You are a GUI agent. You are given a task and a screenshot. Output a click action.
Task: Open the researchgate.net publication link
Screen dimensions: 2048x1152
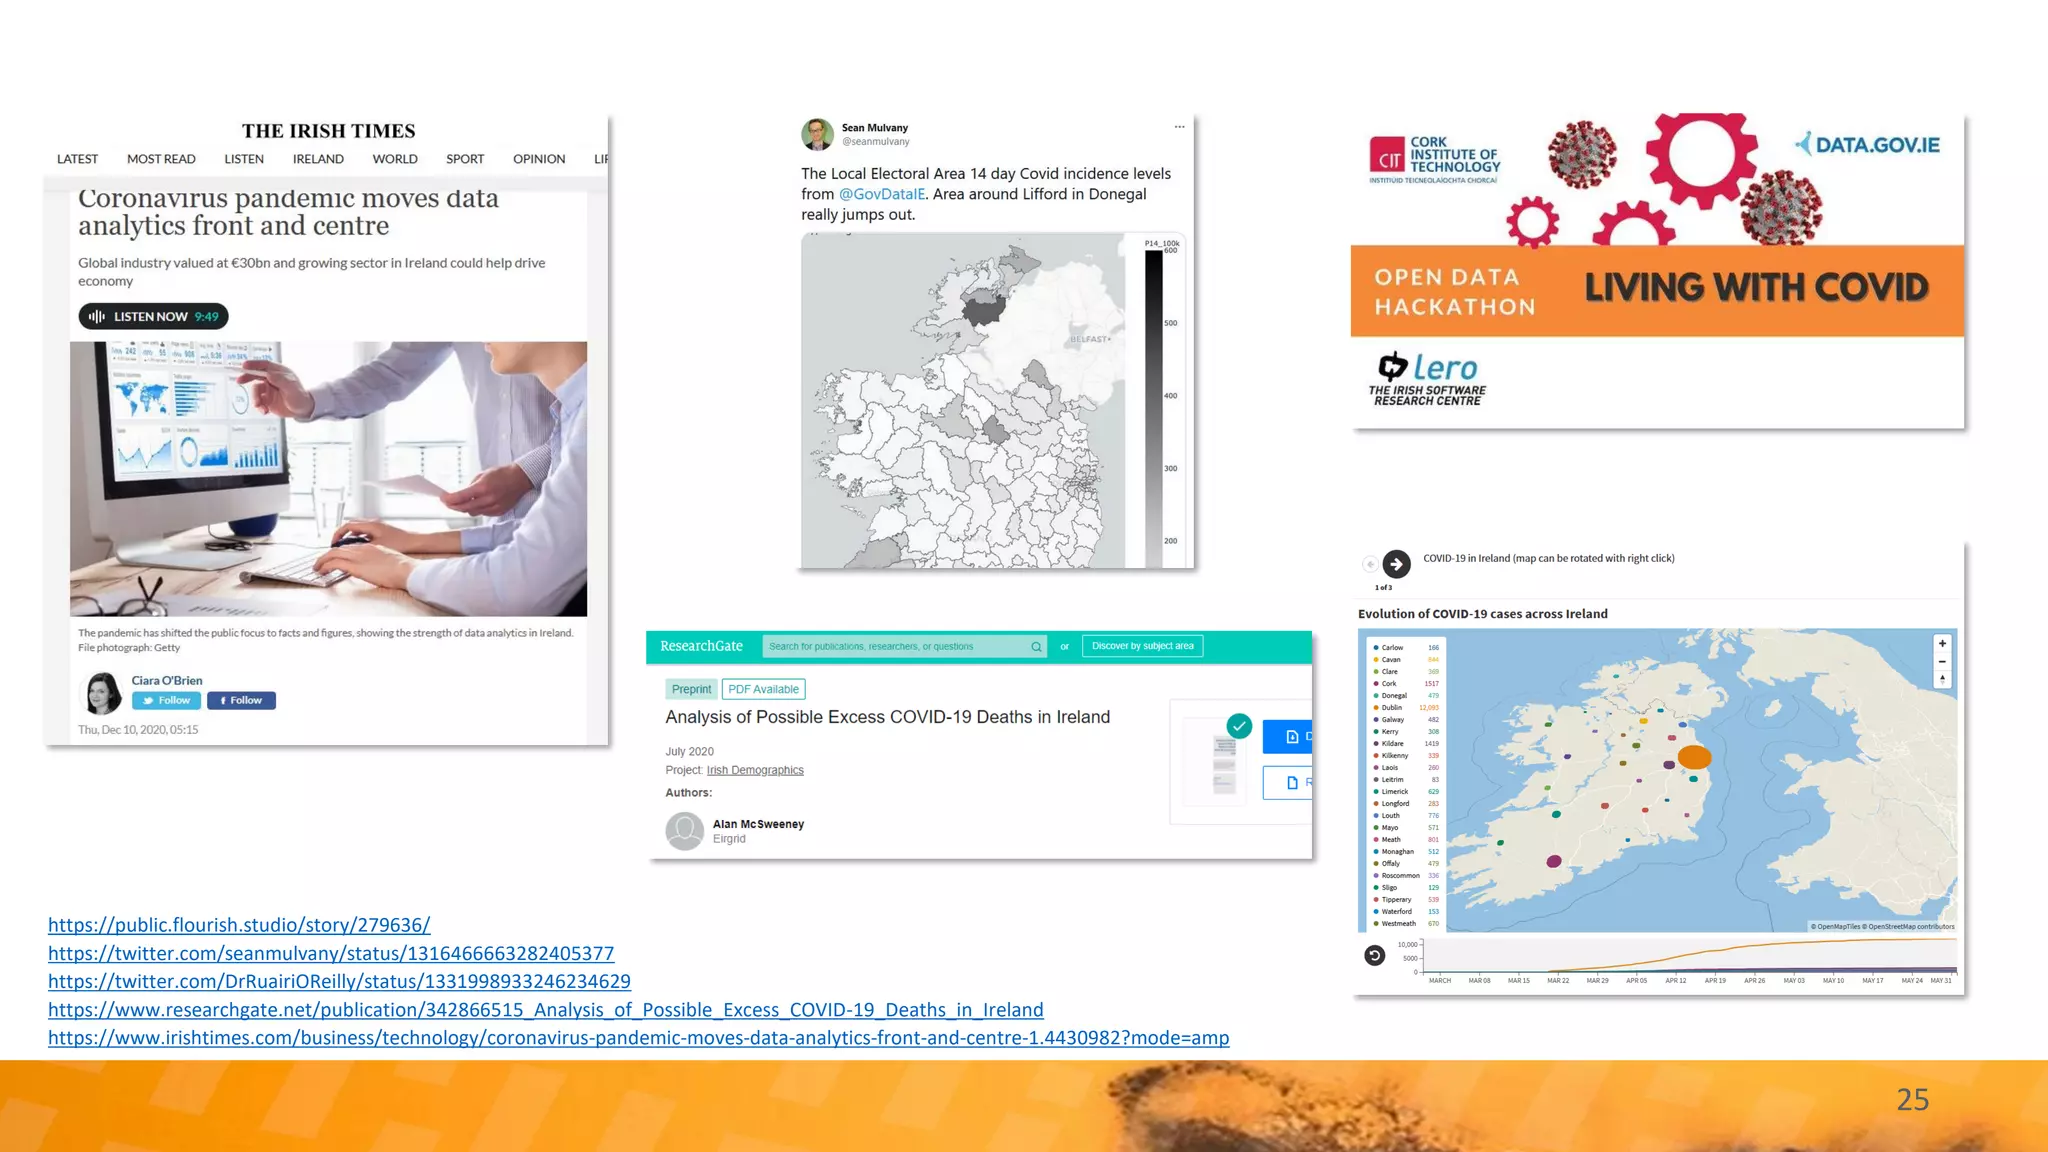pyautogui.click(x=545, y=1010)
